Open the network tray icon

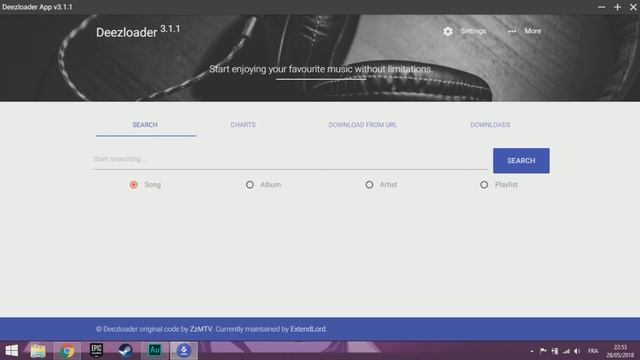(555, 351)
